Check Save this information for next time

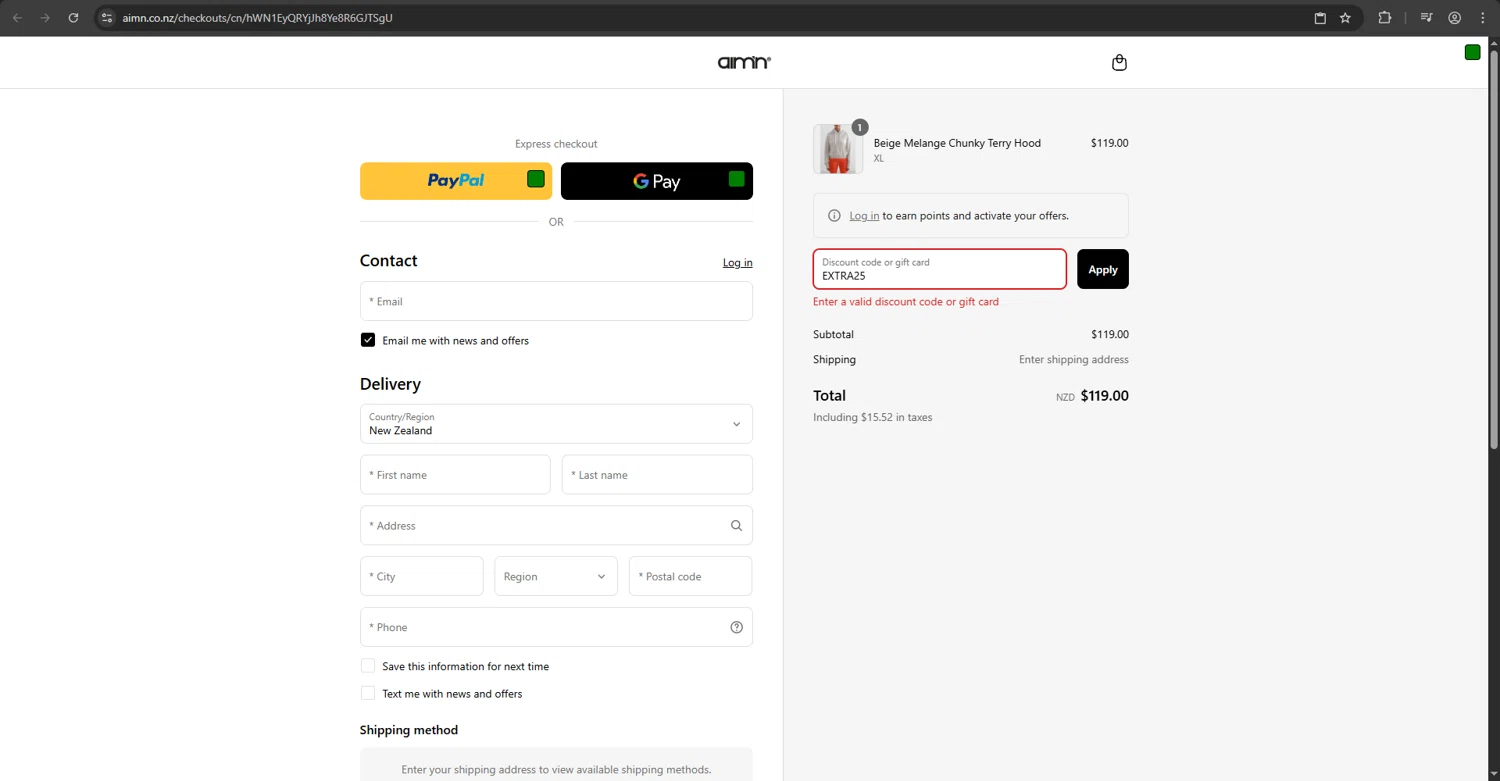pyautogui.click(x=368, y=666)
